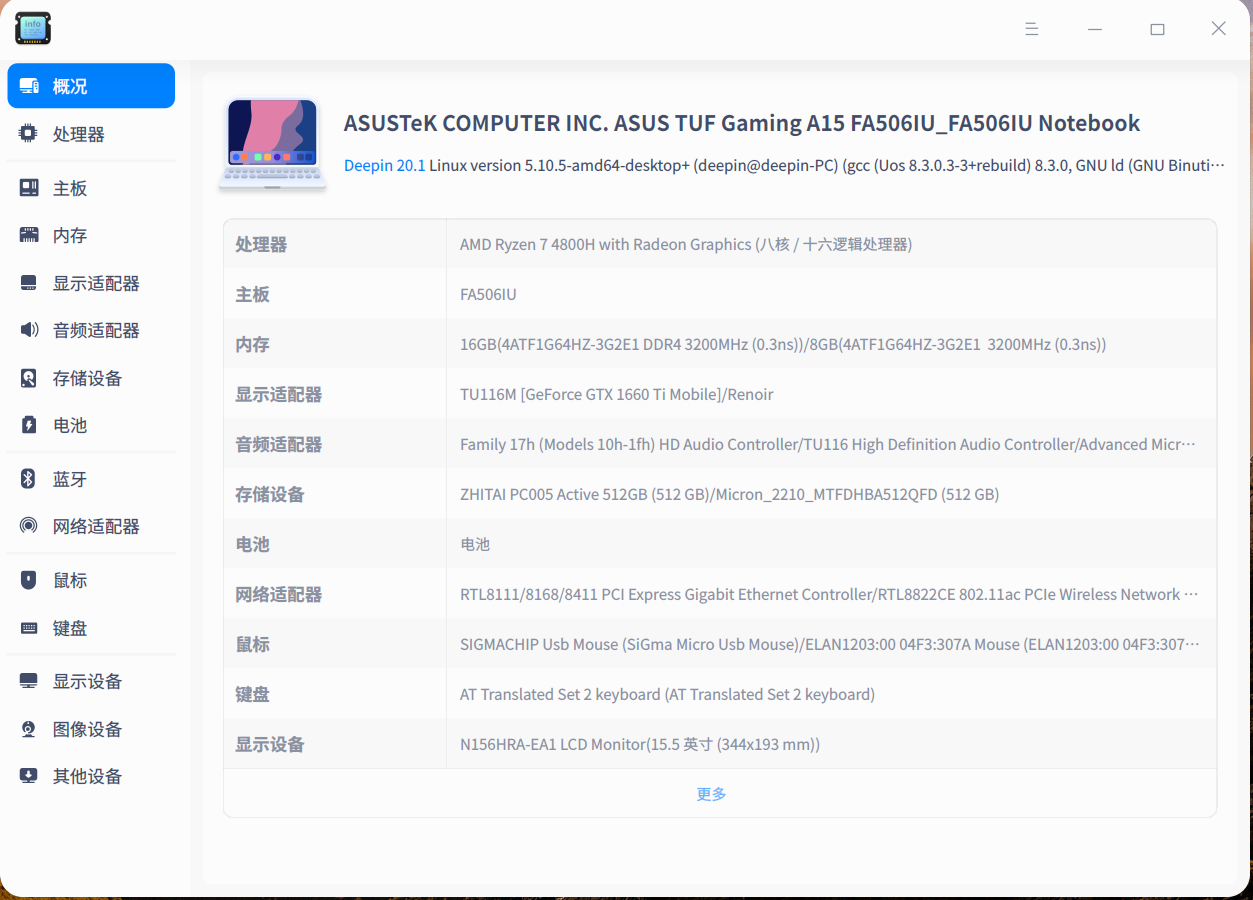1253x900 pixels.
Task: Switch to the 主板 sidebar label
Action: [x=70, y=188]
